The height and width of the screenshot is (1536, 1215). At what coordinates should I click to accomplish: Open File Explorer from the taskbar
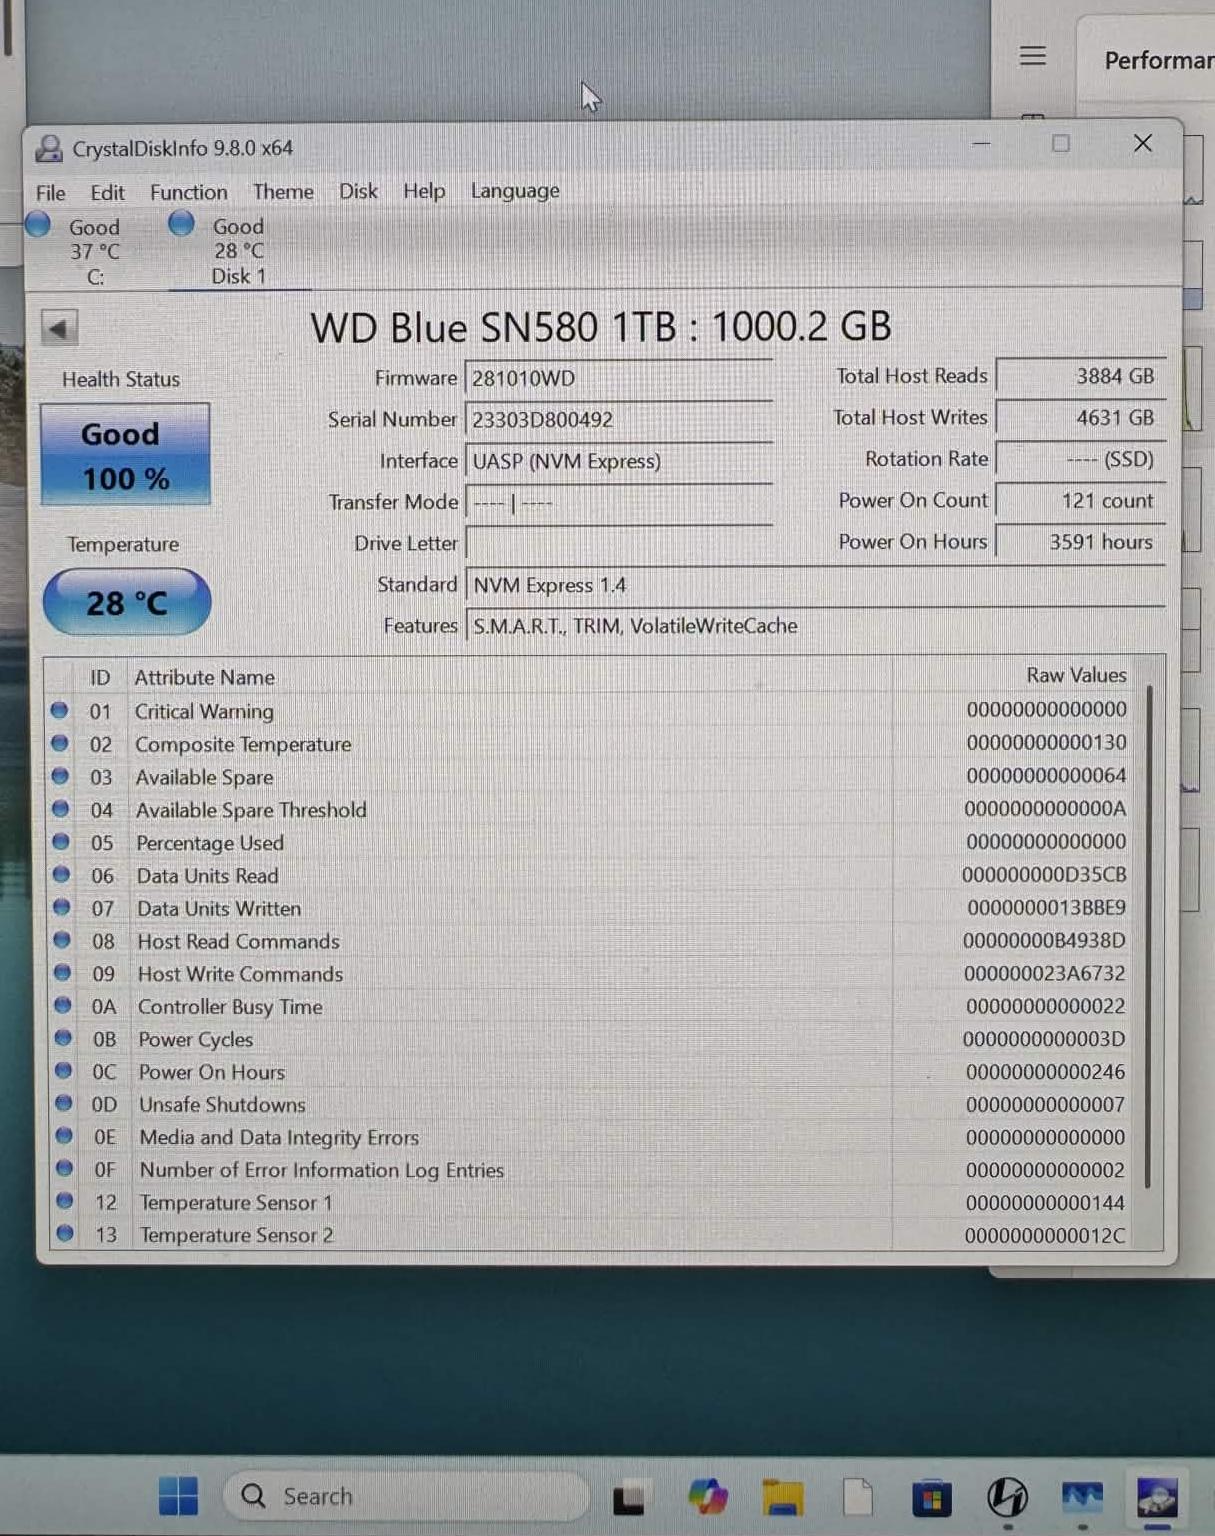click(783, 1497)
